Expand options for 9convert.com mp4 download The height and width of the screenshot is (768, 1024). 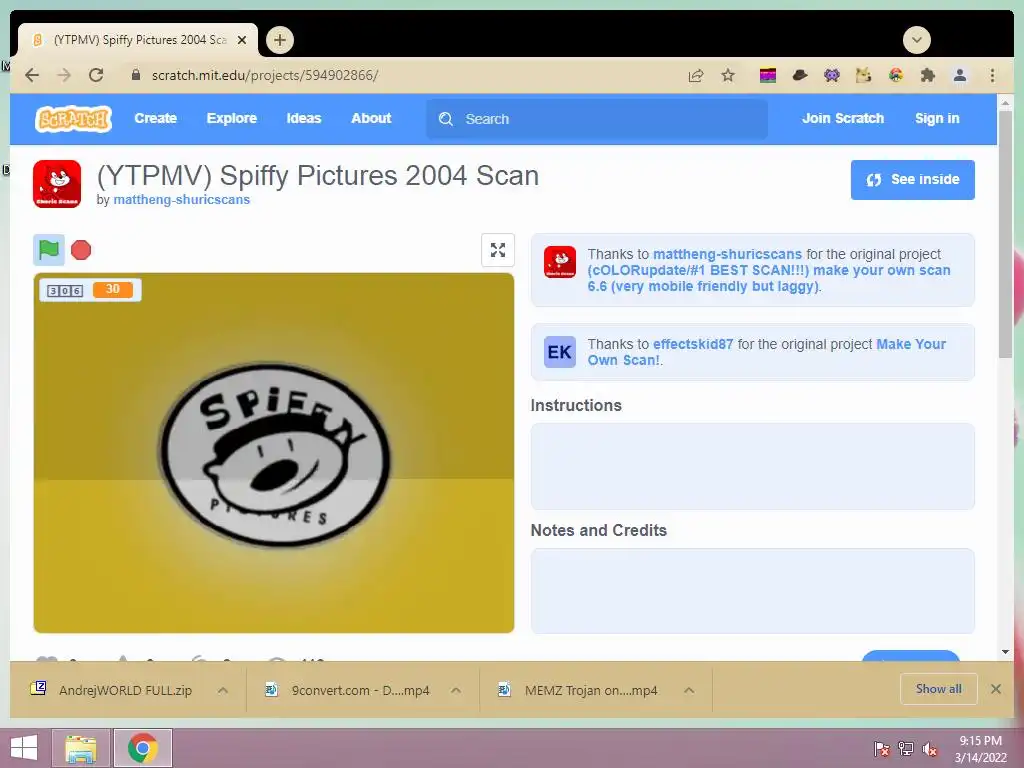(x=456, y=690)
